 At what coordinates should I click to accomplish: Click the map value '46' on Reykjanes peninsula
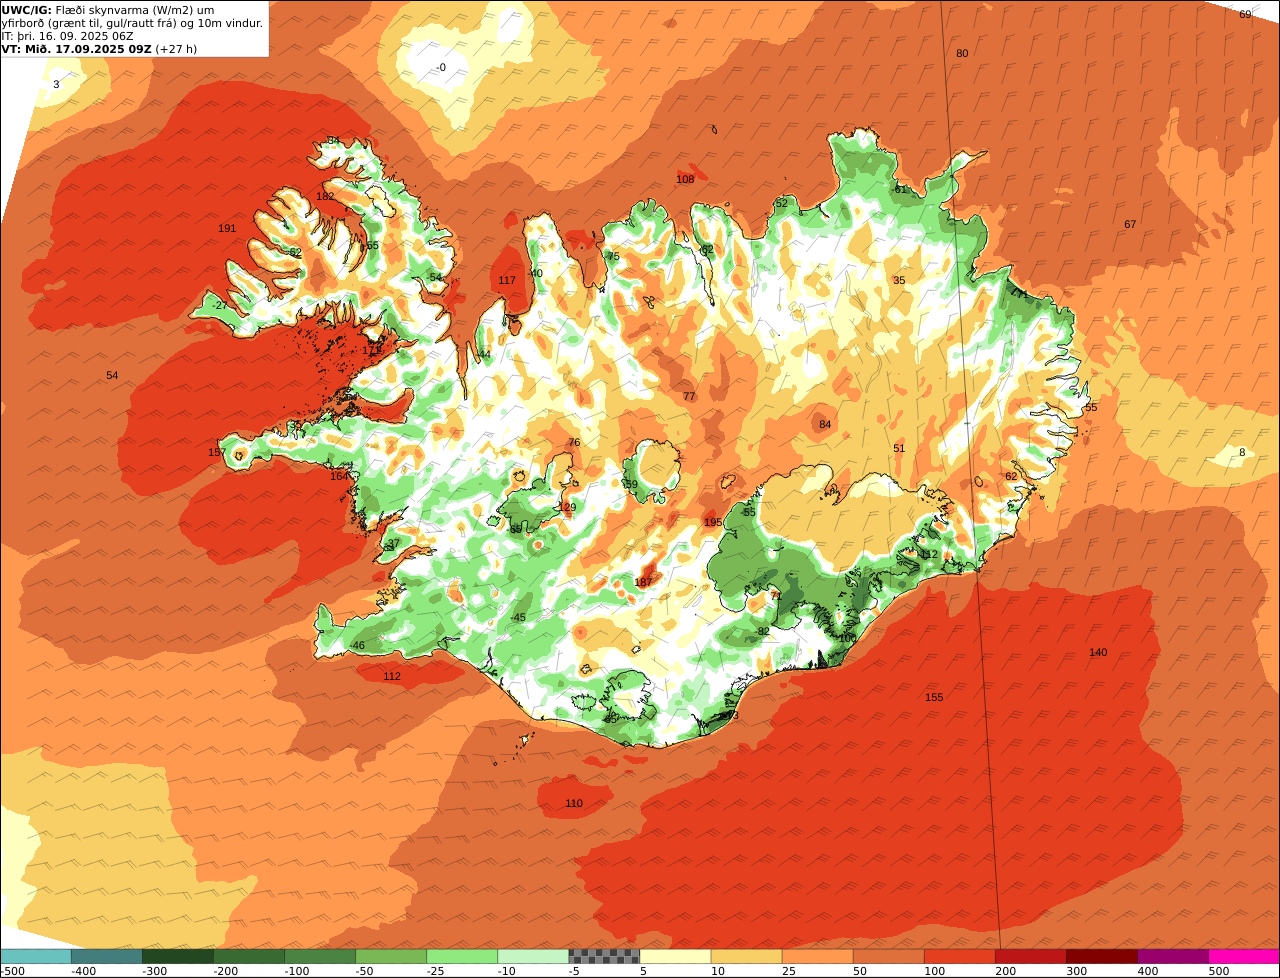(x=359, y=646)
